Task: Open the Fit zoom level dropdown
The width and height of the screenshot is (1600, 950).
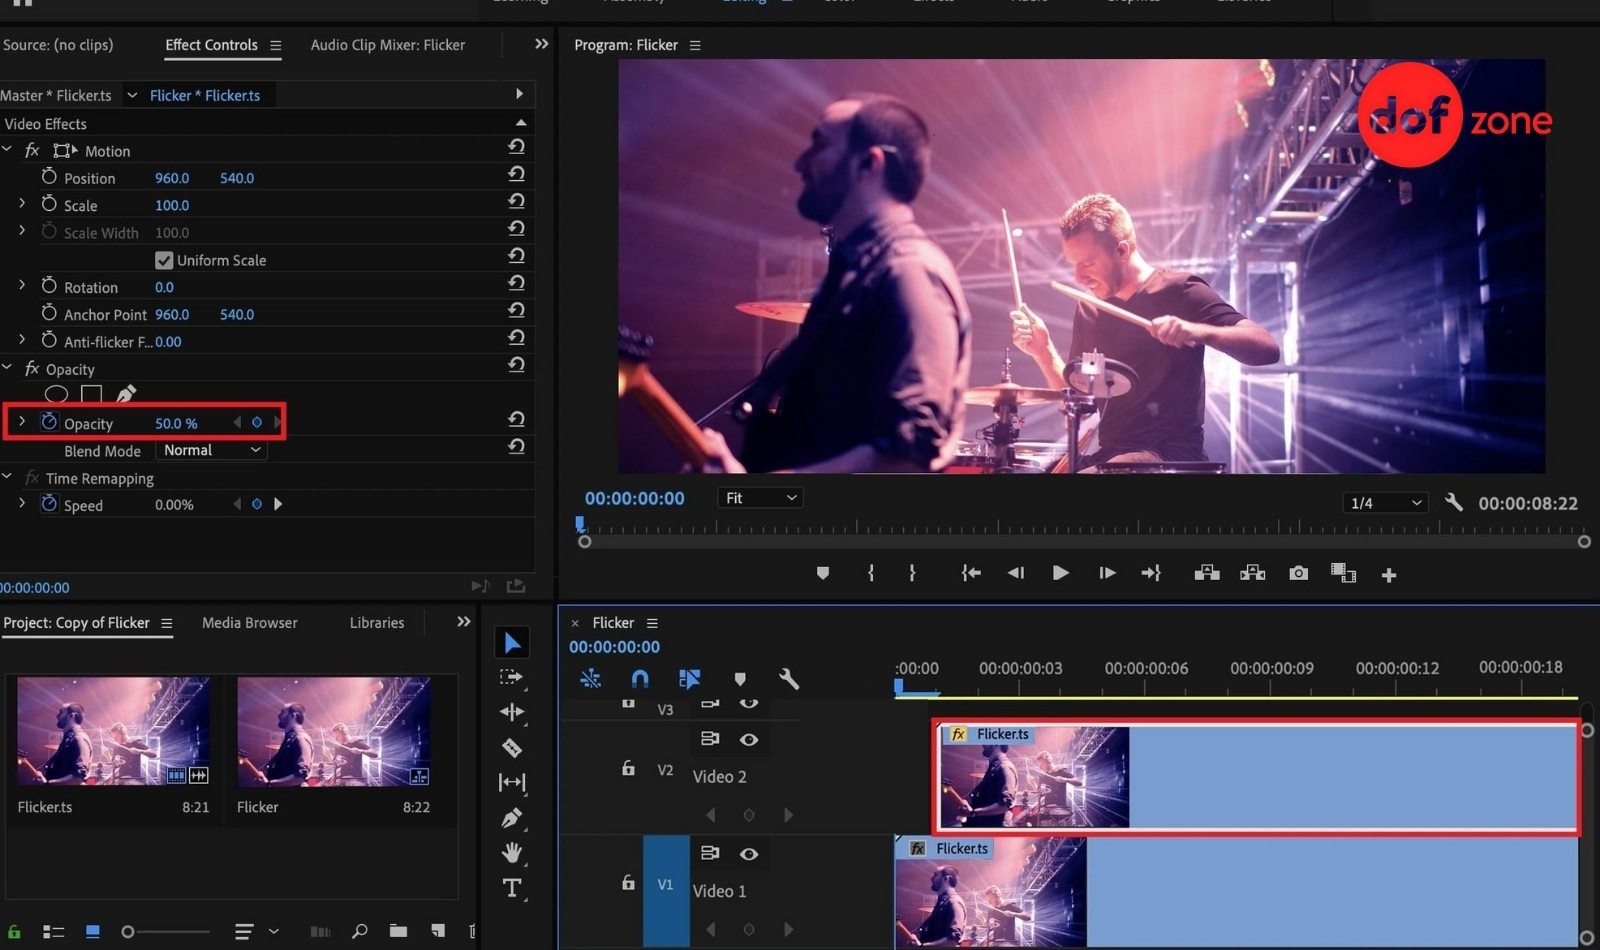Action: 760,497
